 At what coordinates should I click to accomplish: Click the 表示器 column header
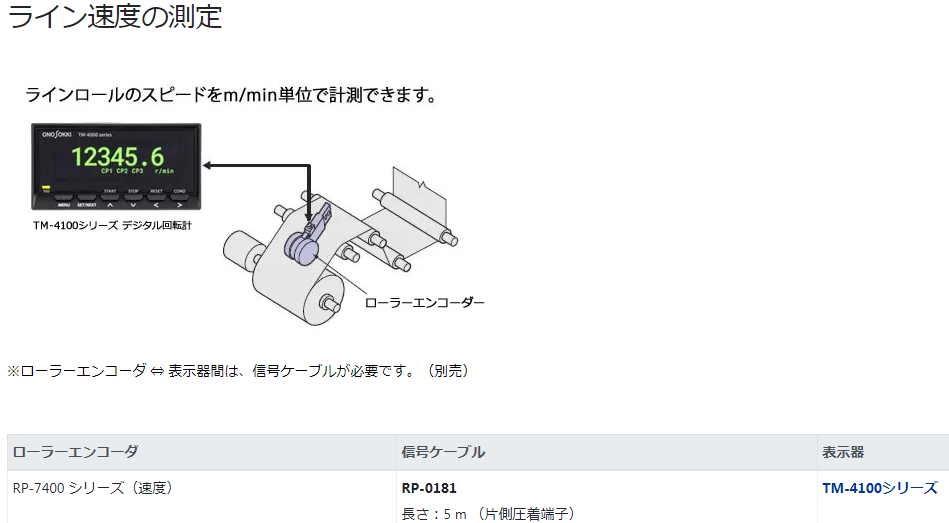click(842, 452)
